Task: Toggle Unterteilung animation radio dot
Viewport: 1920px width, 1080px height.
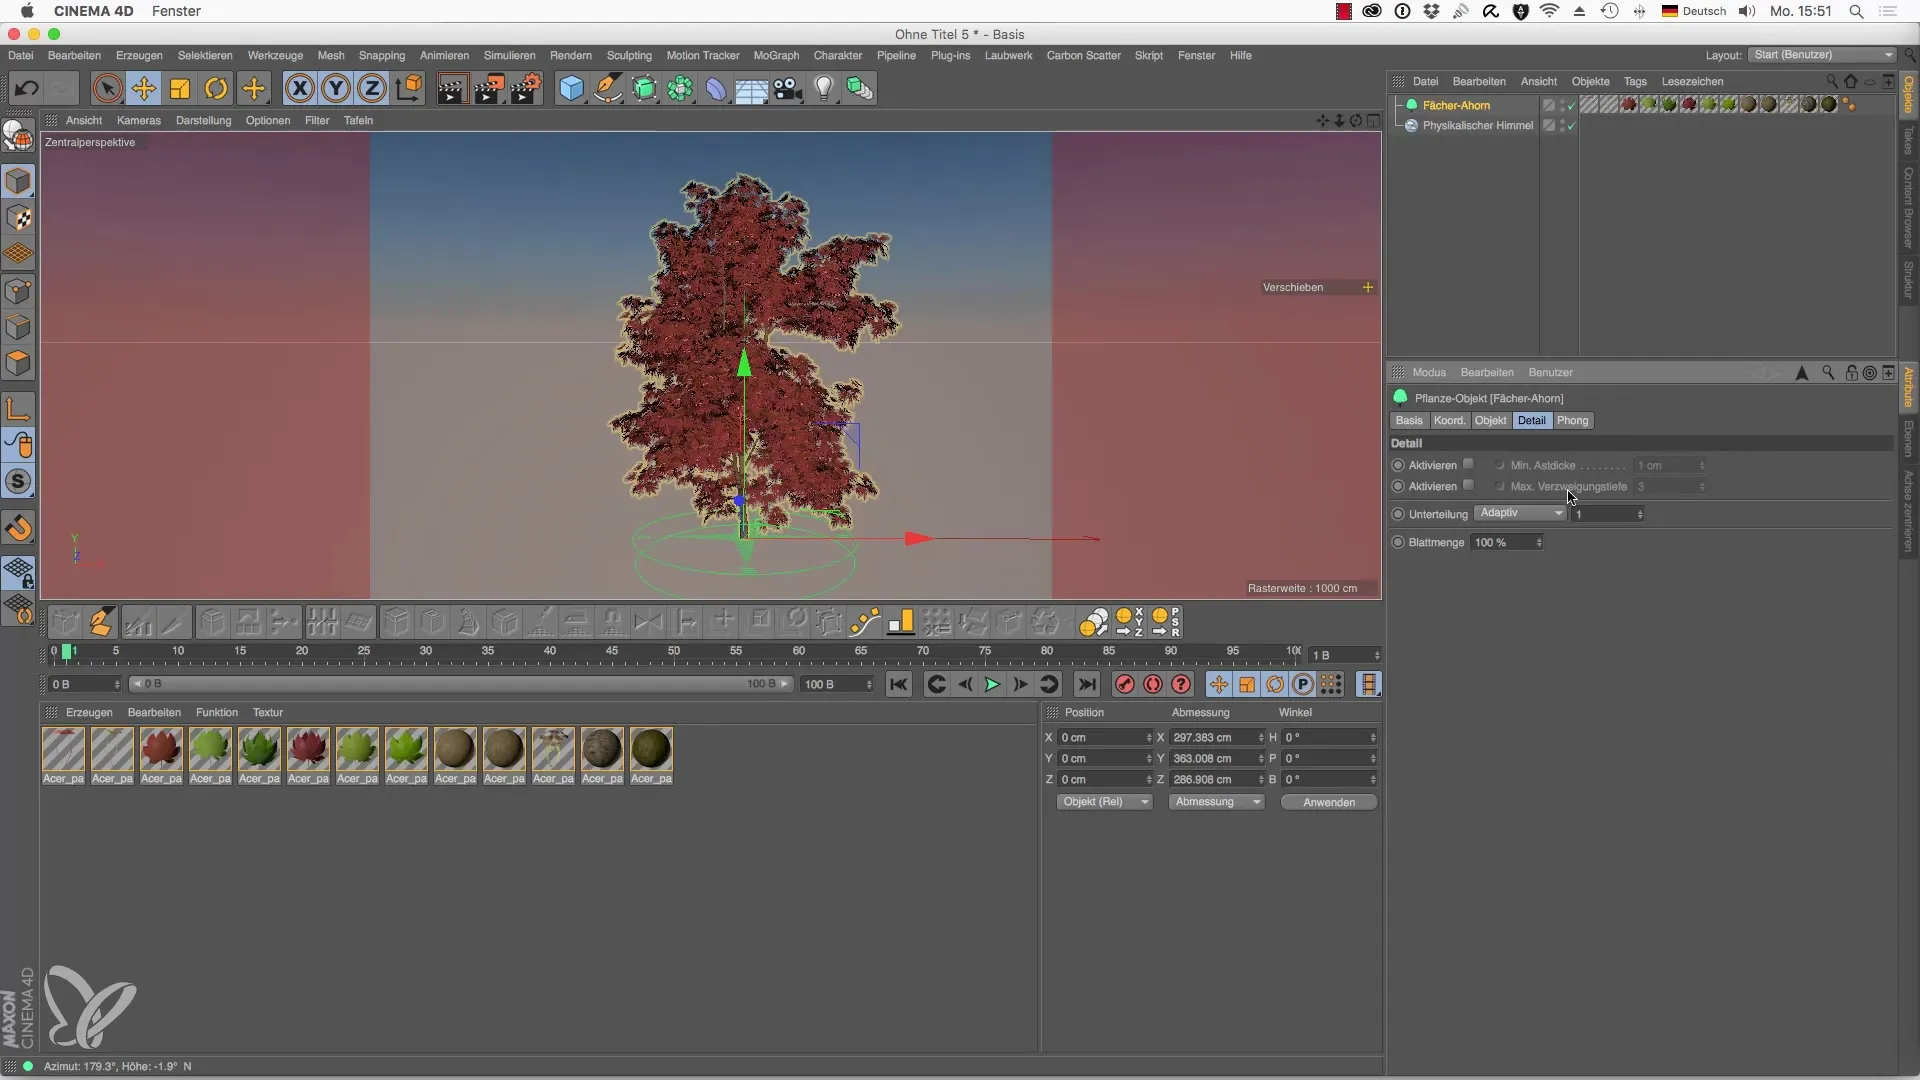Action: (1398, 514)
